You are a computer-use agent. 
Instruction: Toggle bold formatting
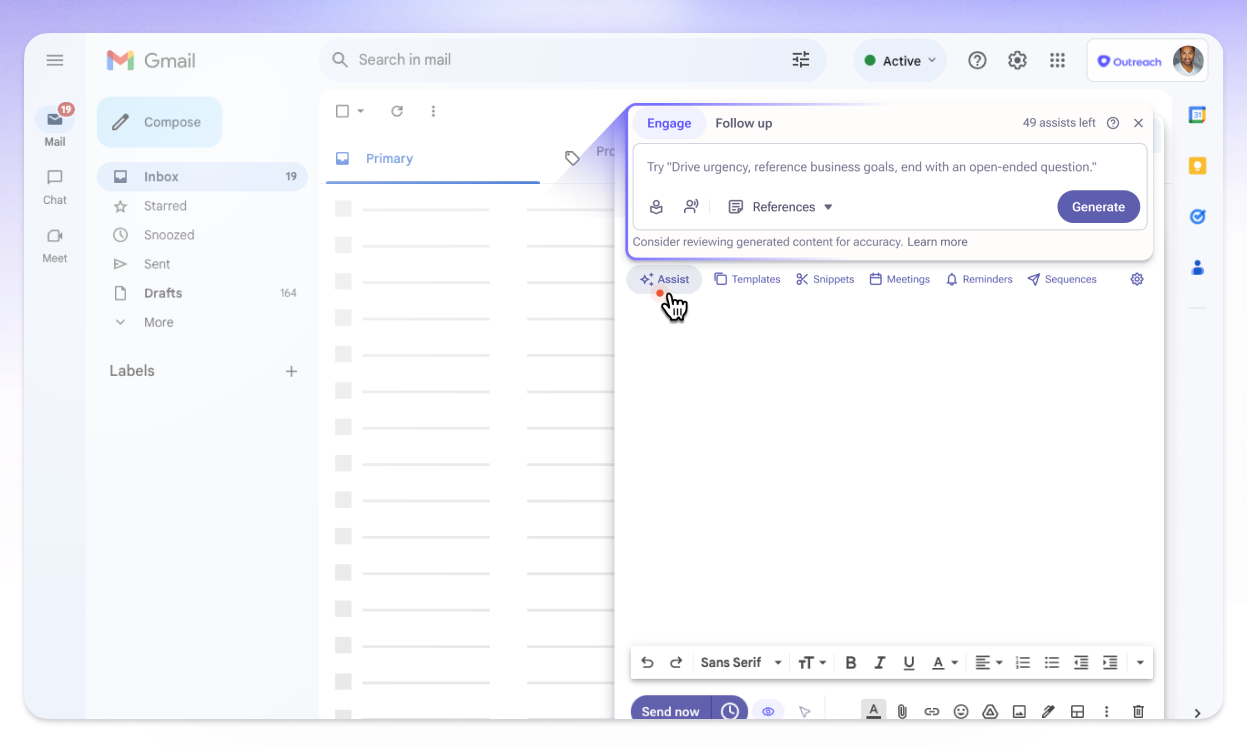851,662
